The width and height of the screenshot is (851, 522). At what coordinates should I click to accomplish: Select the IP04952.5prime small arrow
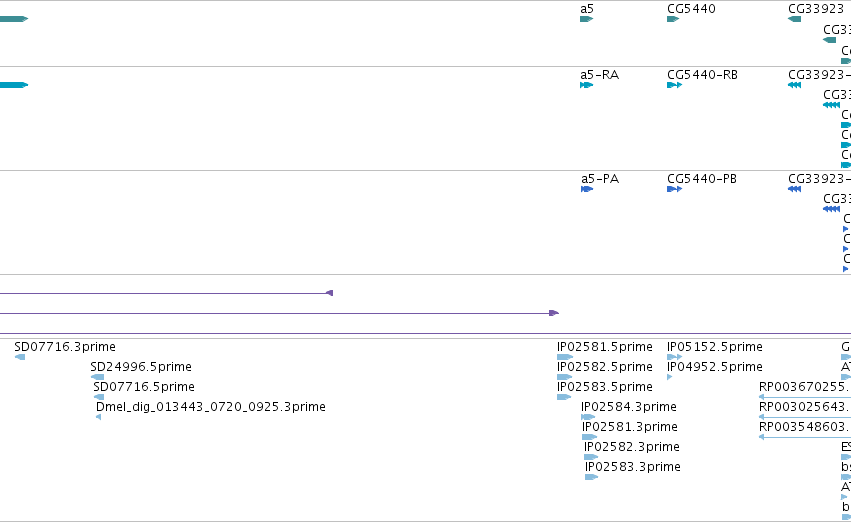[670, 377]
